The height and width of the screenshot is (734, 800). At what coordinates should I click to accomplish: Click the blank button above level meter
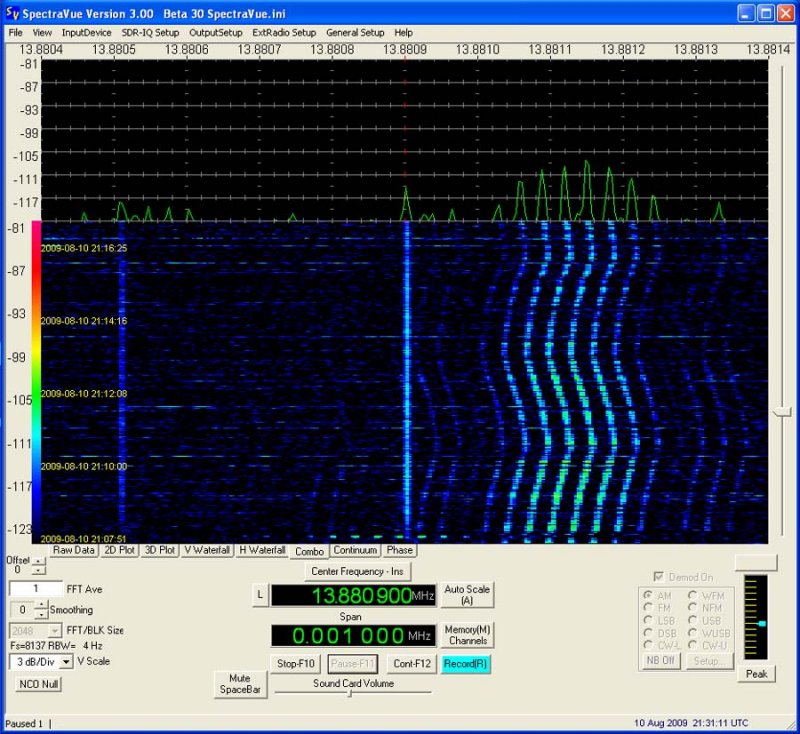(x=756, y=563)
